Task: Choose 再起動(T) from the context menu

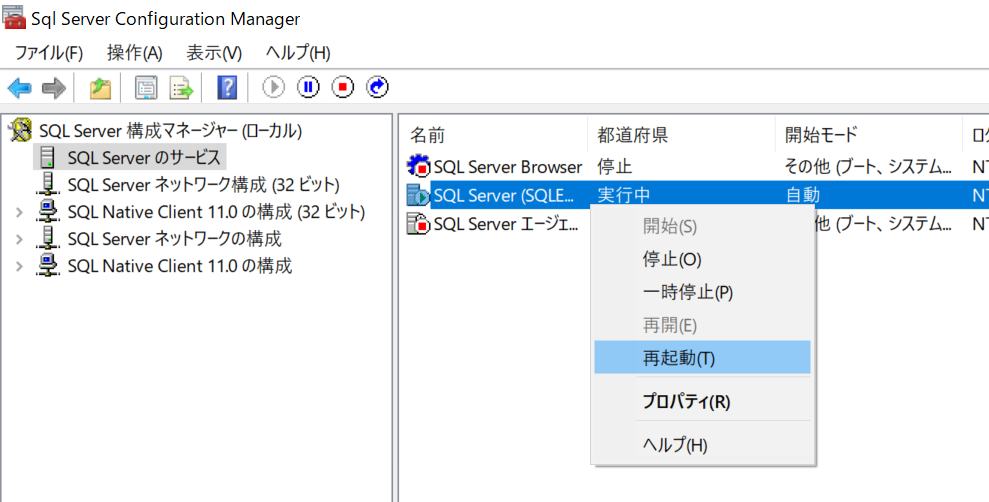Action: pos(703,358)
